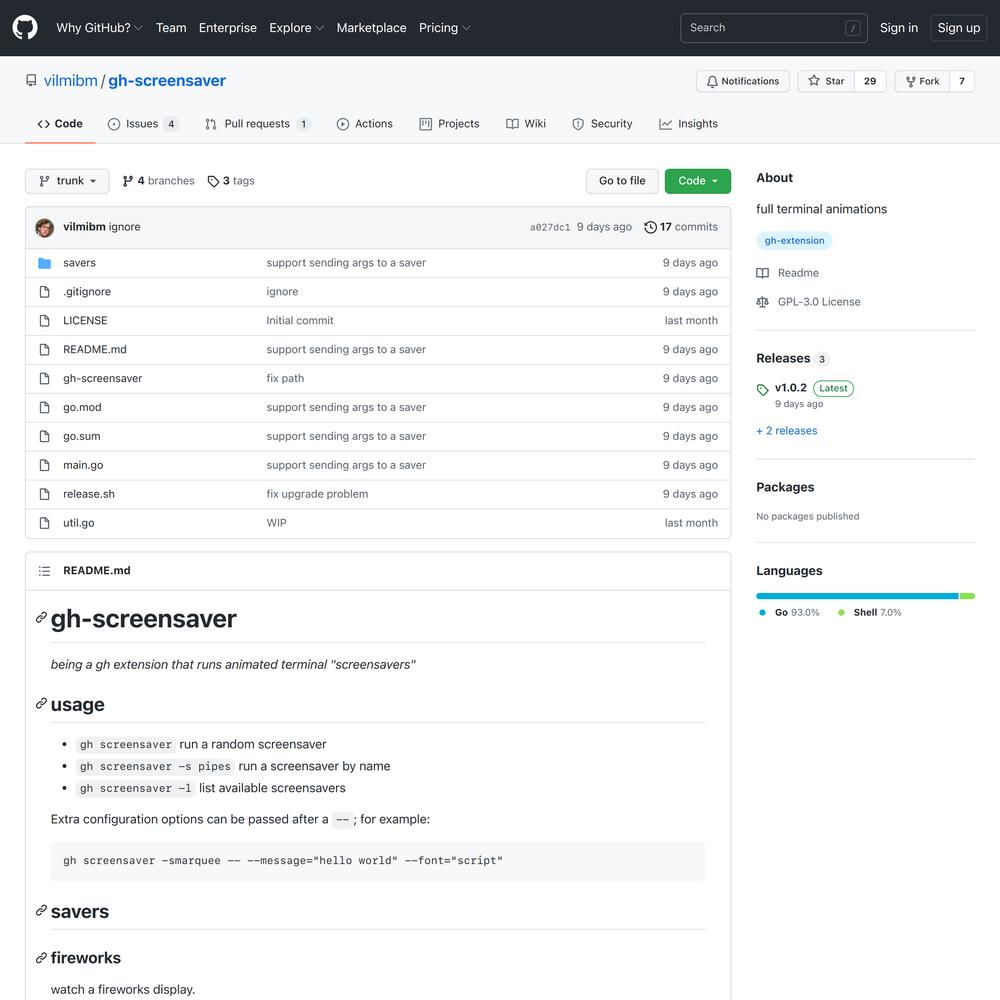
Task: Click the util.go file icon
Action: coord(44,523)
